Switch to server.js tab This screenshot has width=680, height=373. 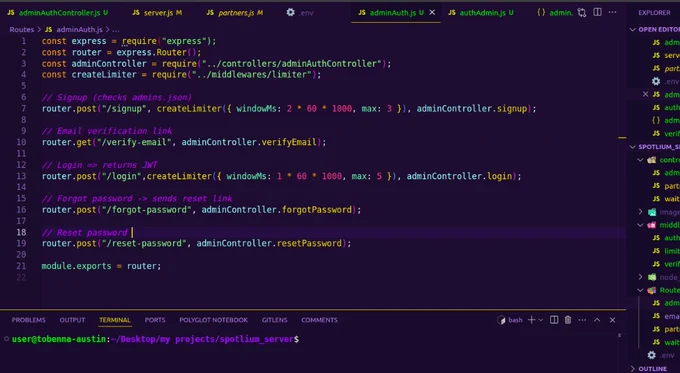[157, 13]
